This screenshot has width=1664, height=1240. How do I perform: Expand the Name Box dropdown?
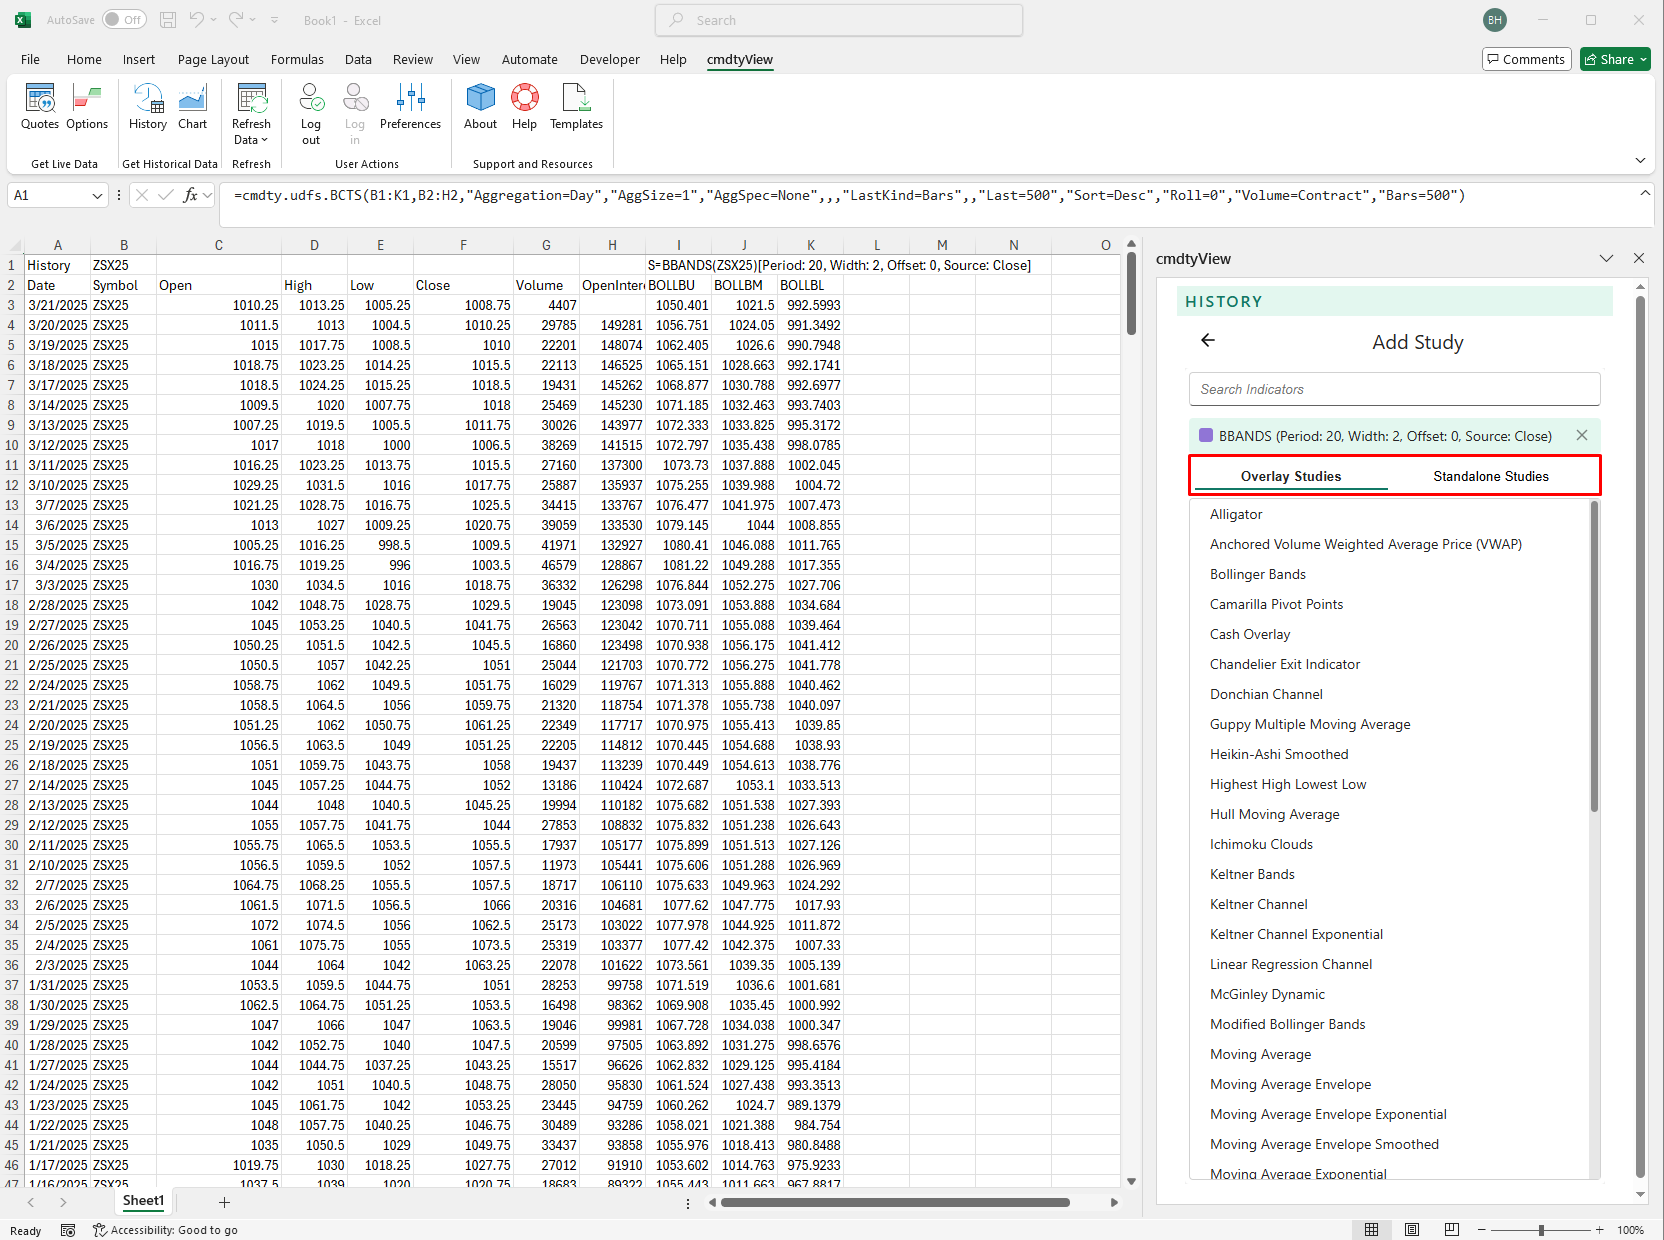97,195
